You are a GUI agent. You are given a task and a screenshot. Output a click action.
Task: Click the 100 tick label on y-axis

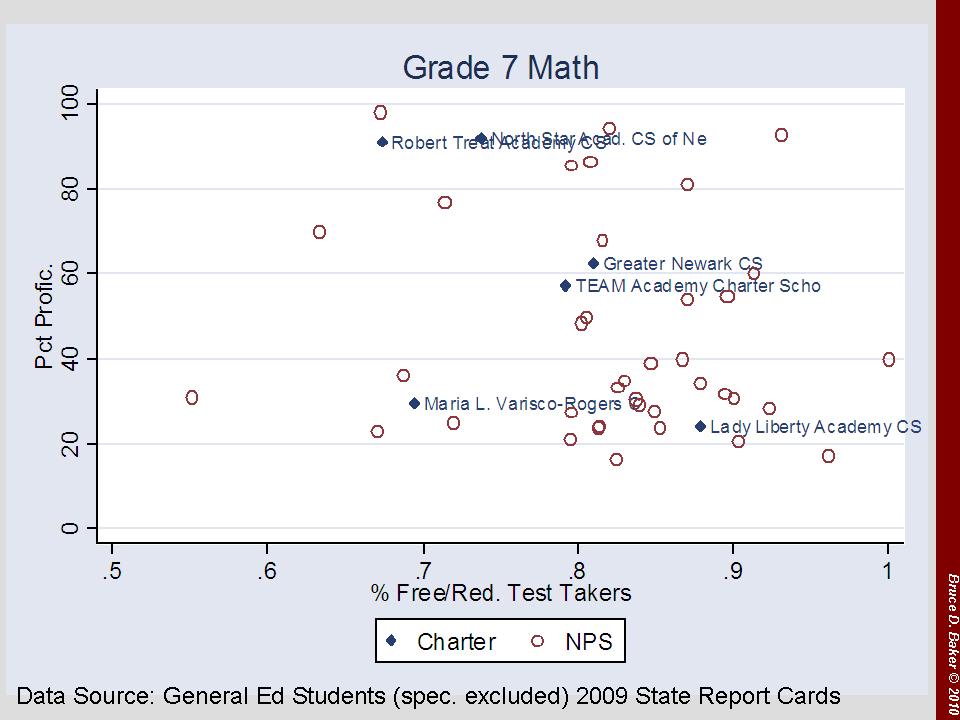pyautogui.click(x=69, y=104)
